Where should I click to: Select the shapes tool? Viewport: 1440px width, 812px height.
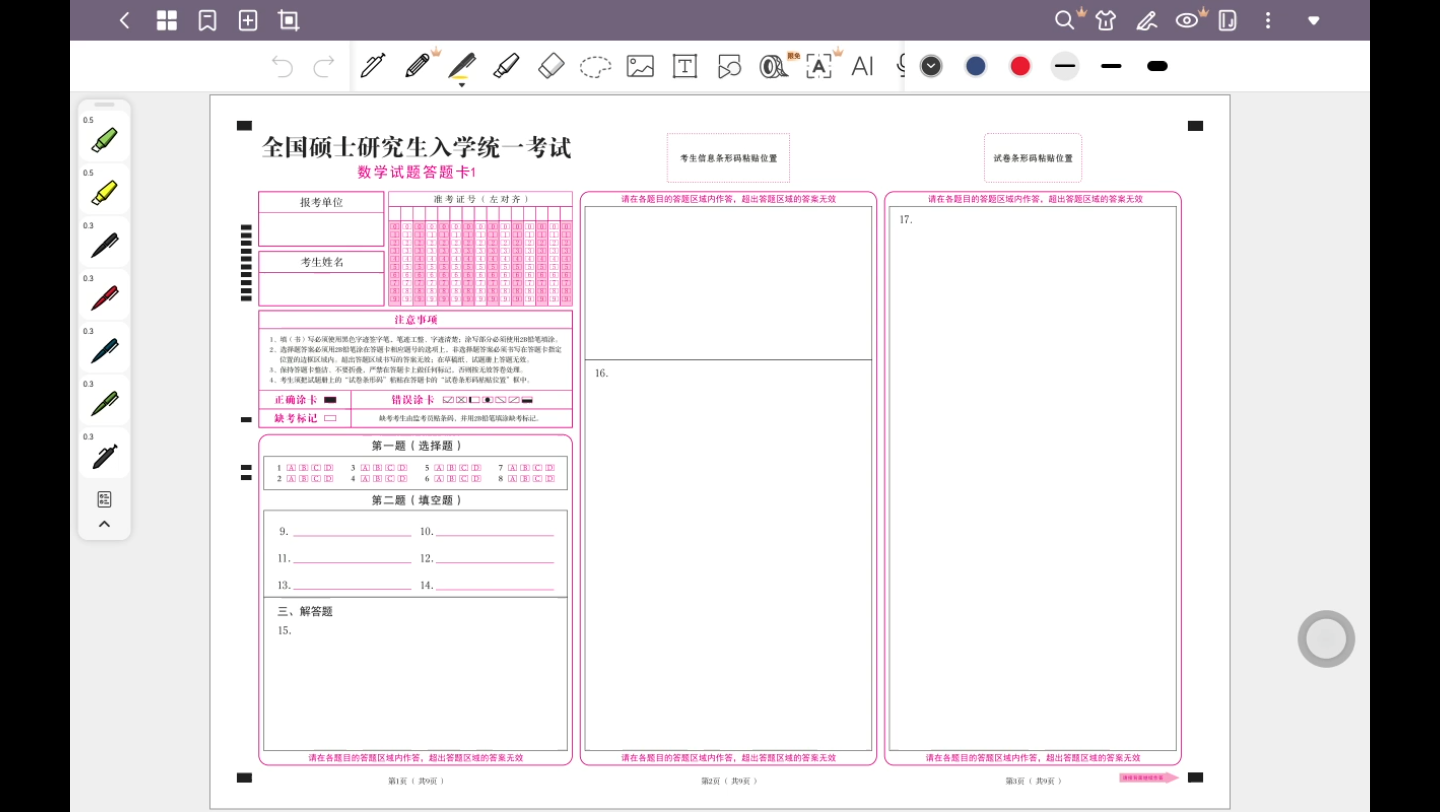[x=729, y=66]
